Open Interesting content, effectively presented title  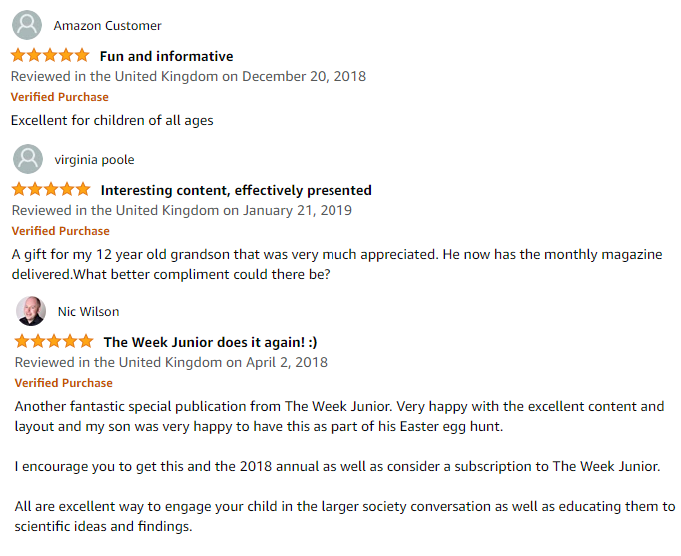point(236,190)
